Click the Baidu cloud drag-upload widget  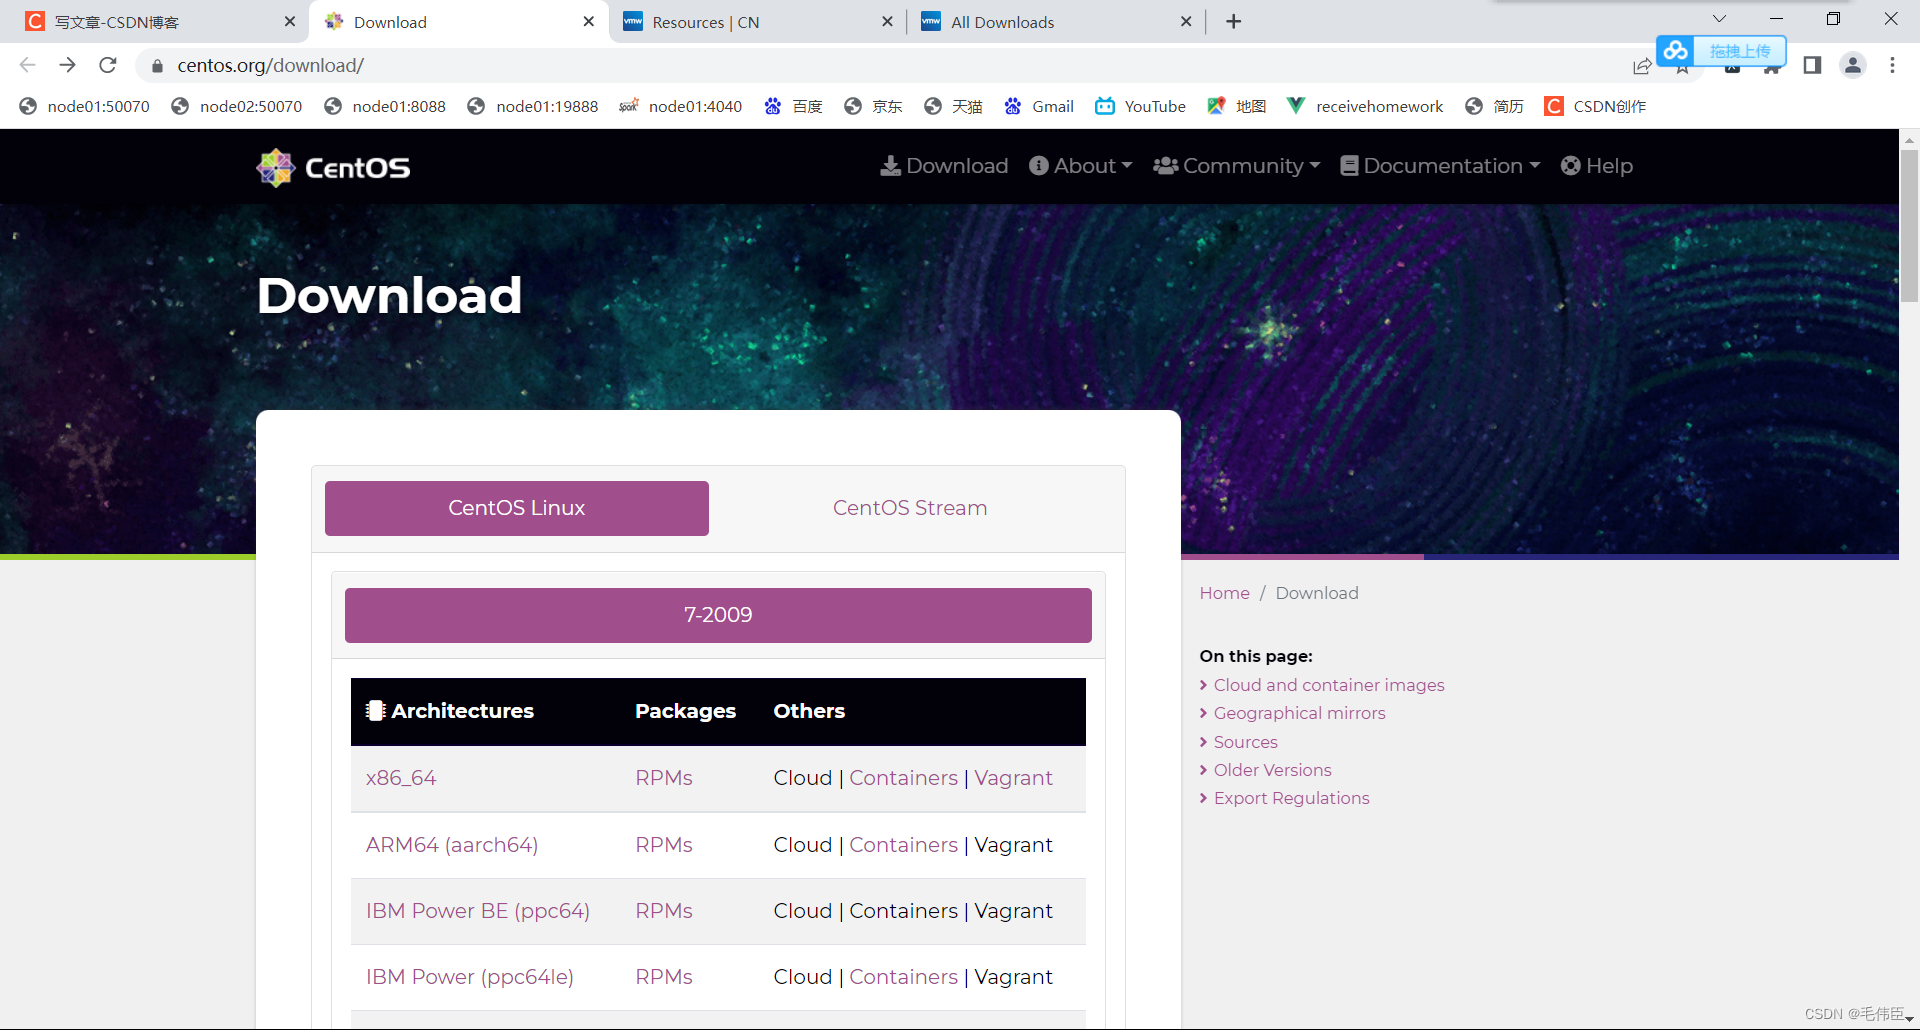1721,50
